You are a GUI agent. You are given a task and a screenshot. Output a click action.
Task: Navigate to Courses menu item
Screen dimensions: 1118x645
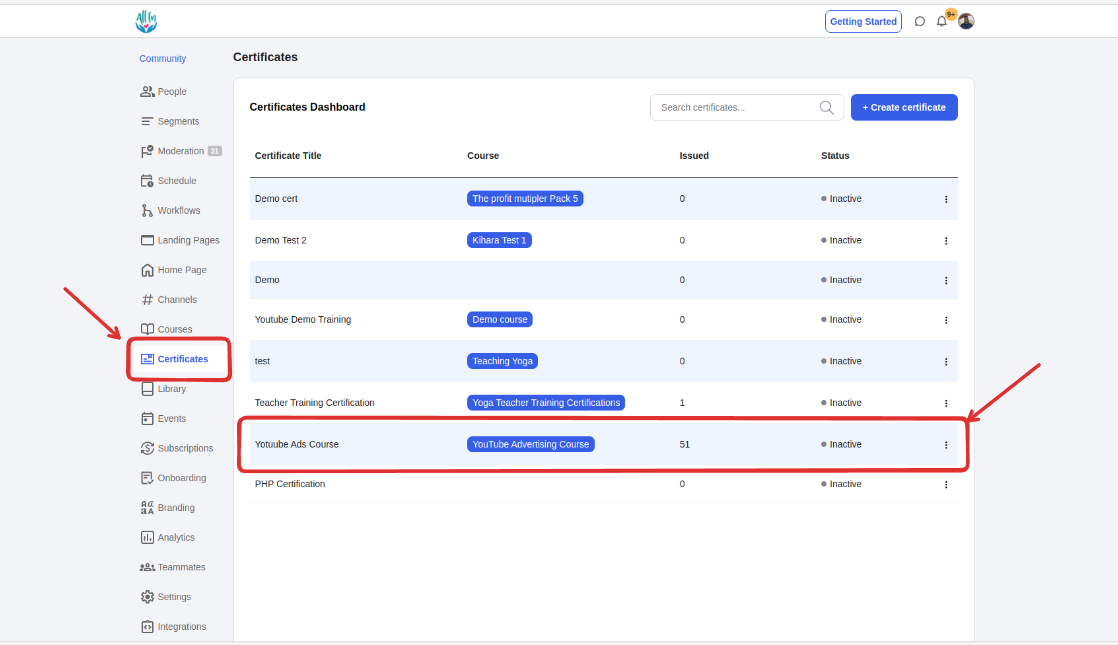click(x=175, y=329)
